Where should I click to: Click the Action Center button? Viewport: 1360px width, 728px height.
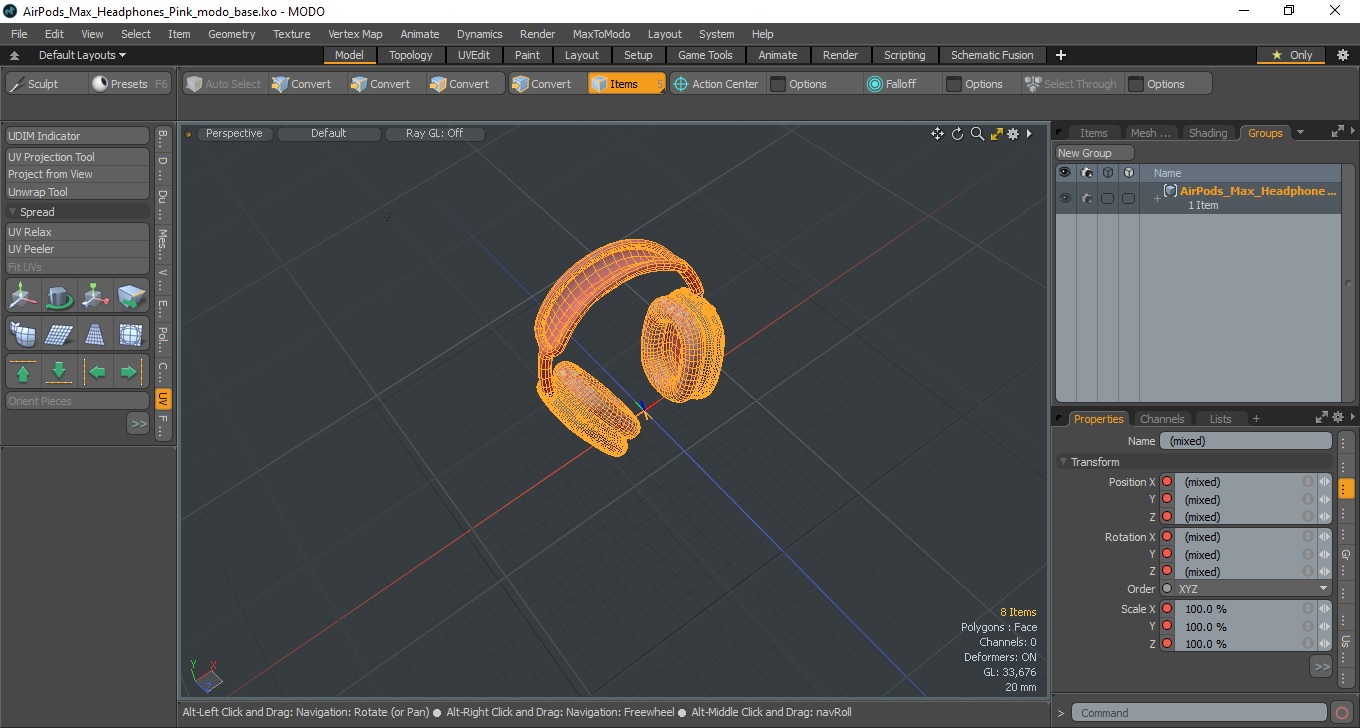click(x=715, y=84)
